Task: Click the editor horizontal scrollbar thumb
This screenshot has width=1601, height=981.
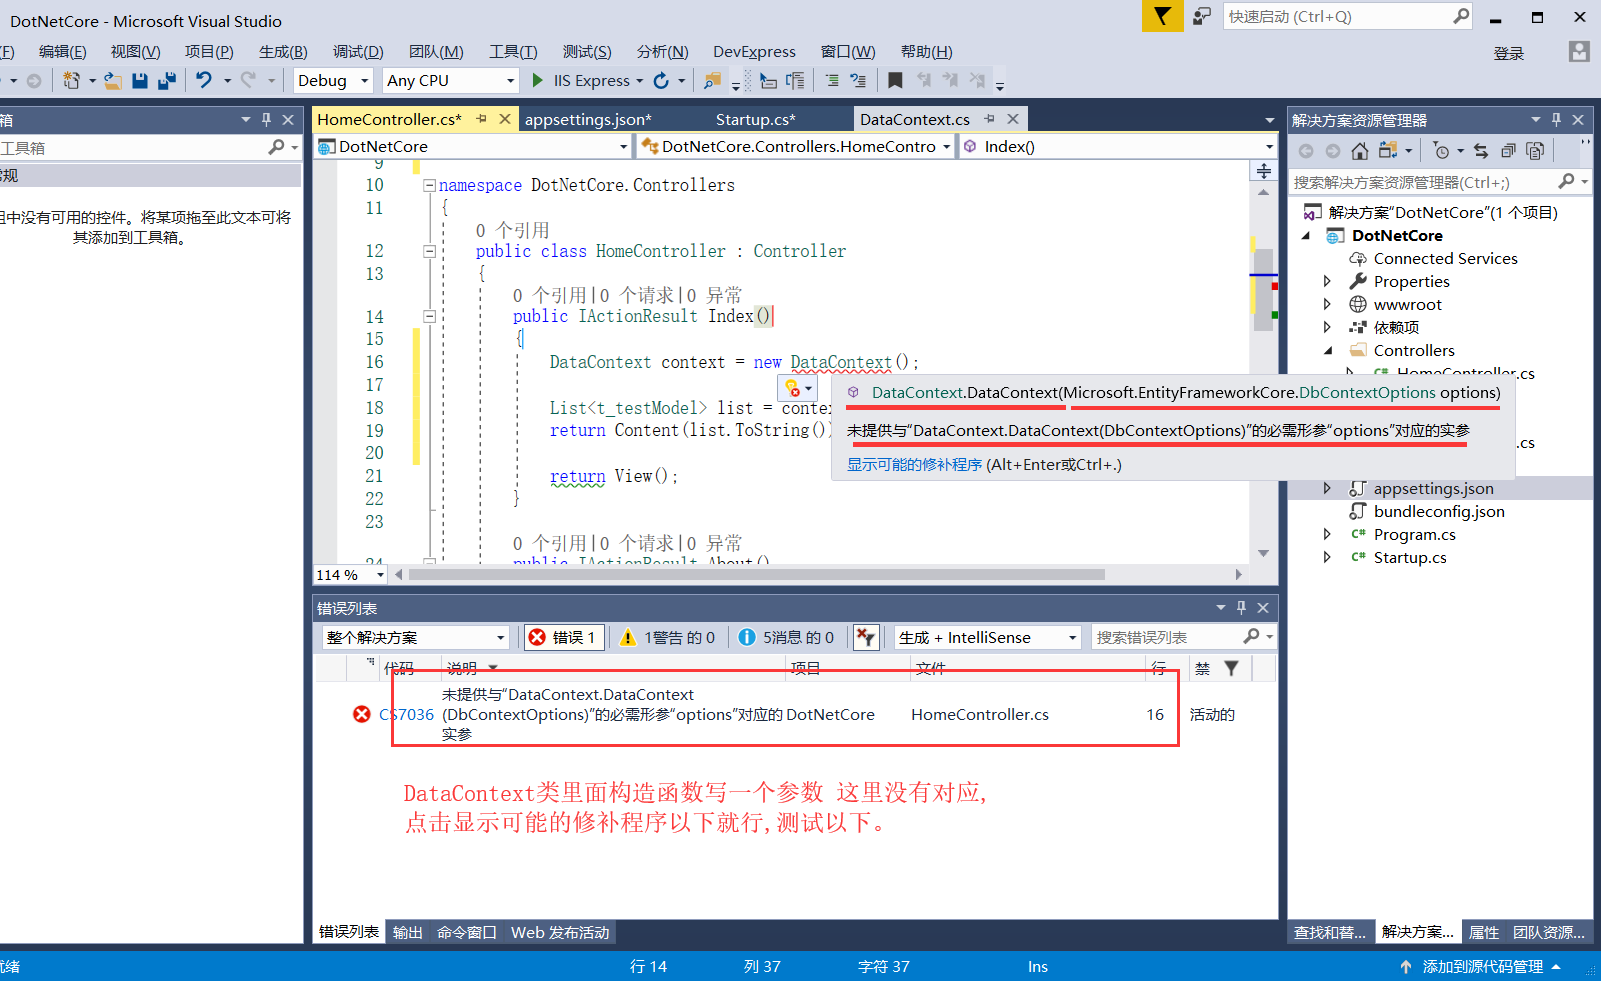Action: (x=757, y=575)
